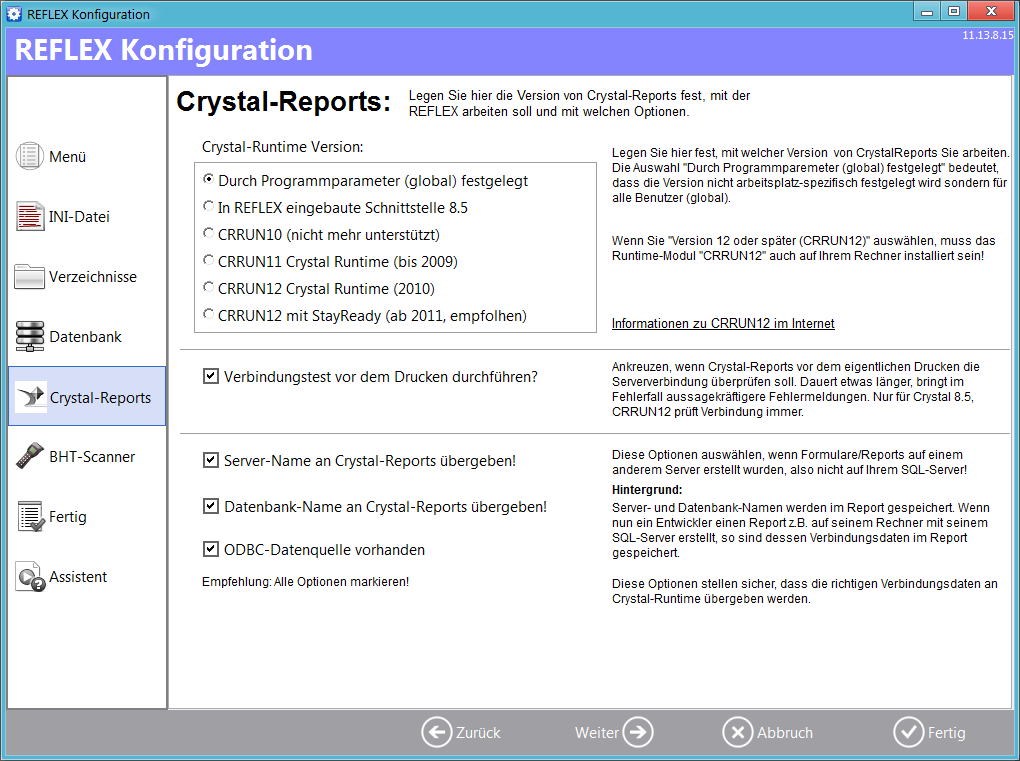Click the REFLEX gear icon in title bar
This screenshot has width=1020, height=761.
[14, 14]
